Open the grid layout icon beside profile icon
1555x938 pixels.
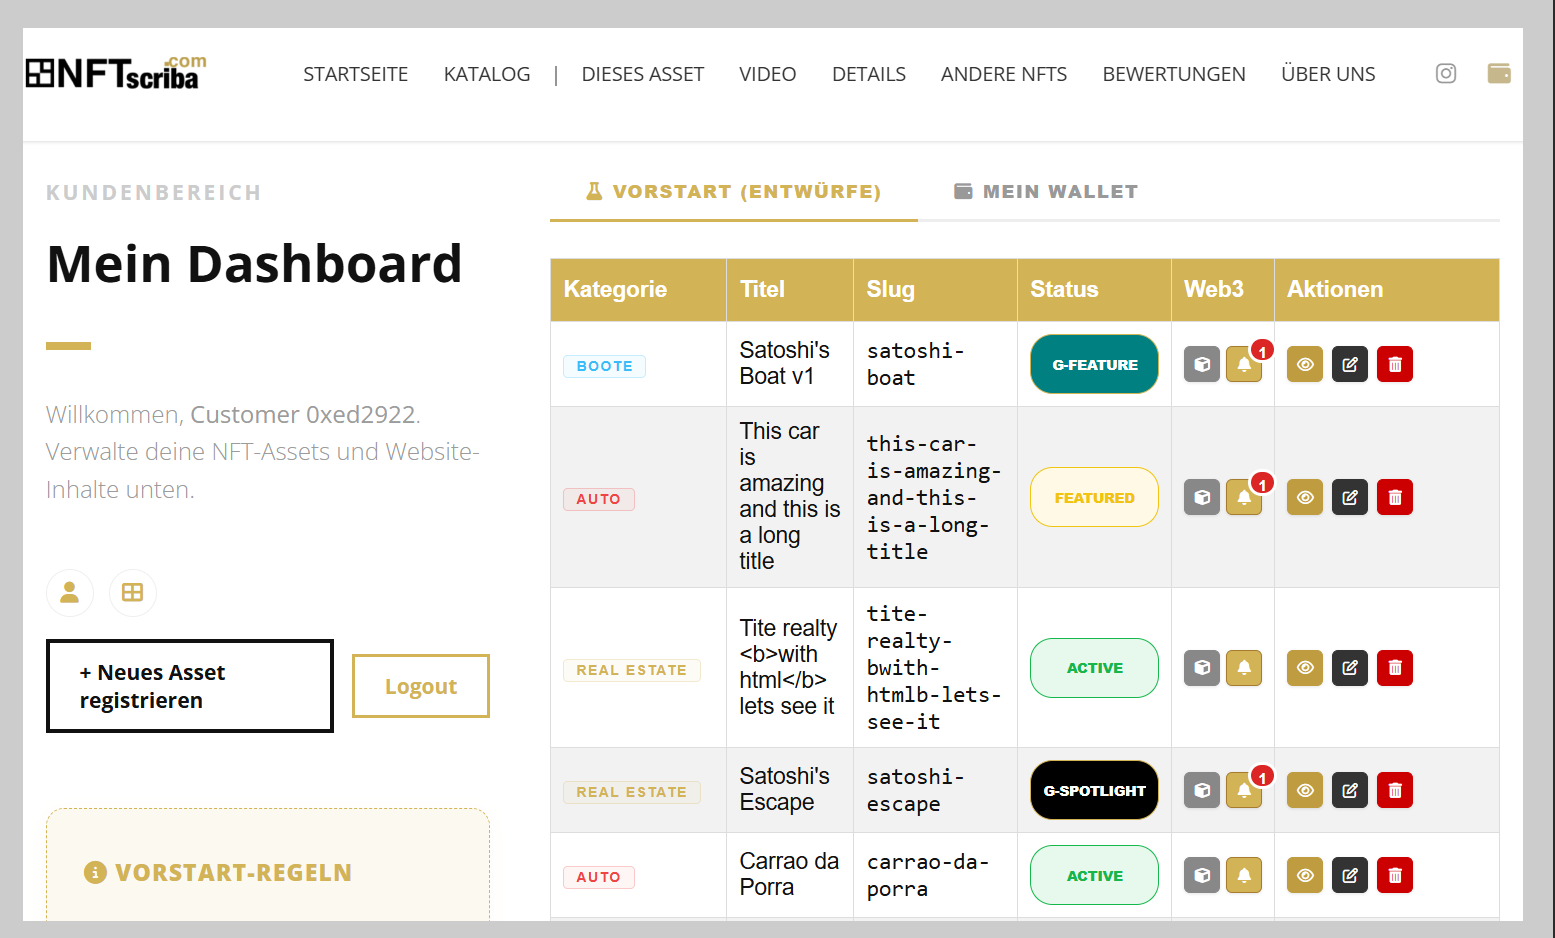[x=132, y=592]
